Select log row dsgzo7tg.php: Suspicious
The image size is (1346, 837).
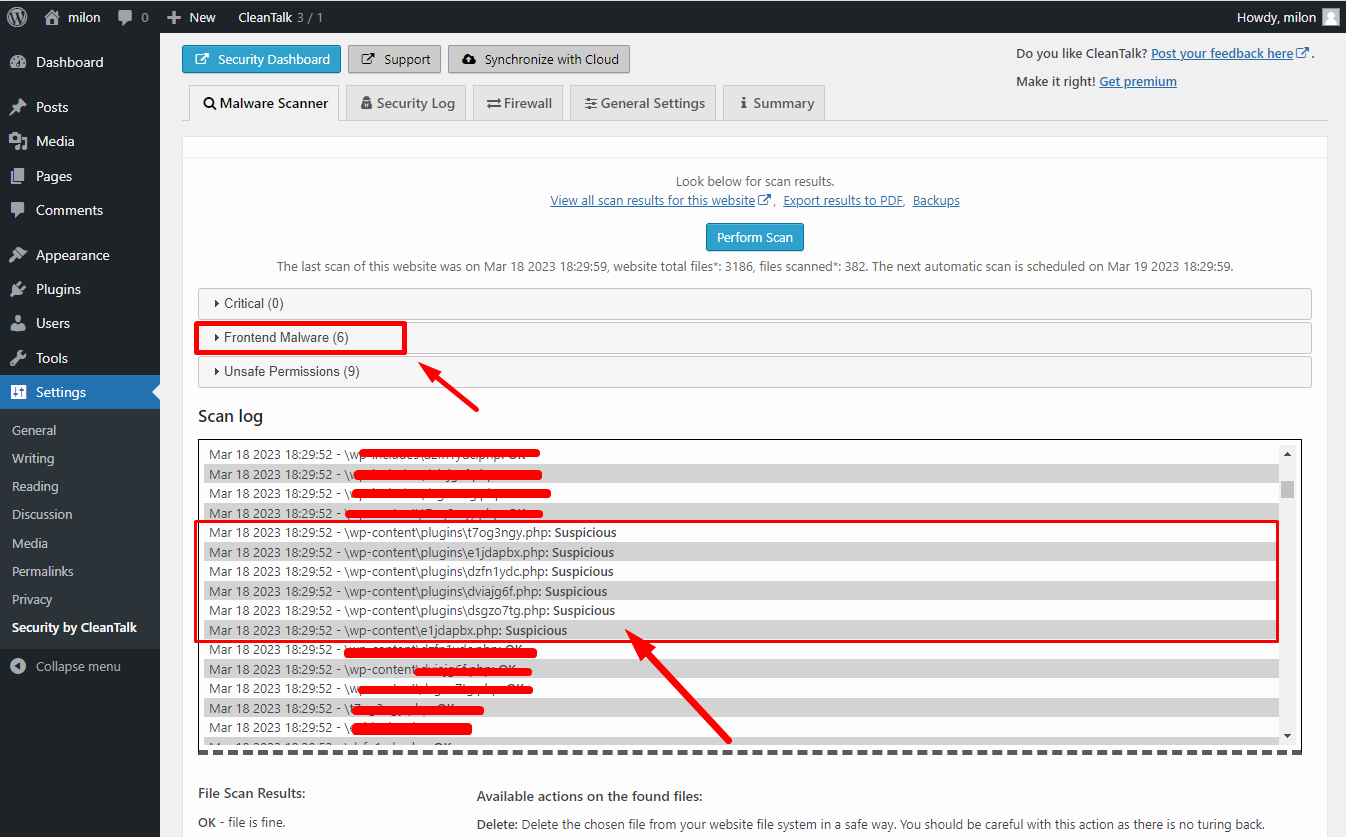tap(741, 610)
